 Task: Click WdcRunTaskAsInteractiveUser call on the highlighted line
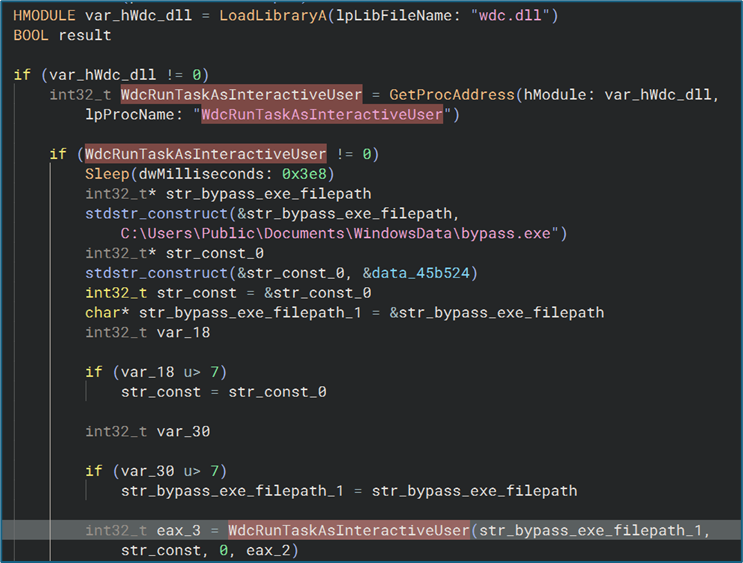coord(349,530)
